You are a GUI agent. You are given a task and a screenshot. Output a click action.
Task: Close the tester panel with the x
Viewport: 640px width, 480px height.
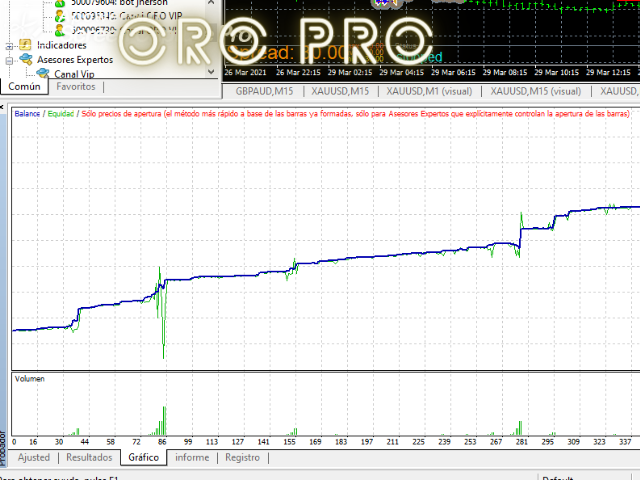(x=2, y=107)
